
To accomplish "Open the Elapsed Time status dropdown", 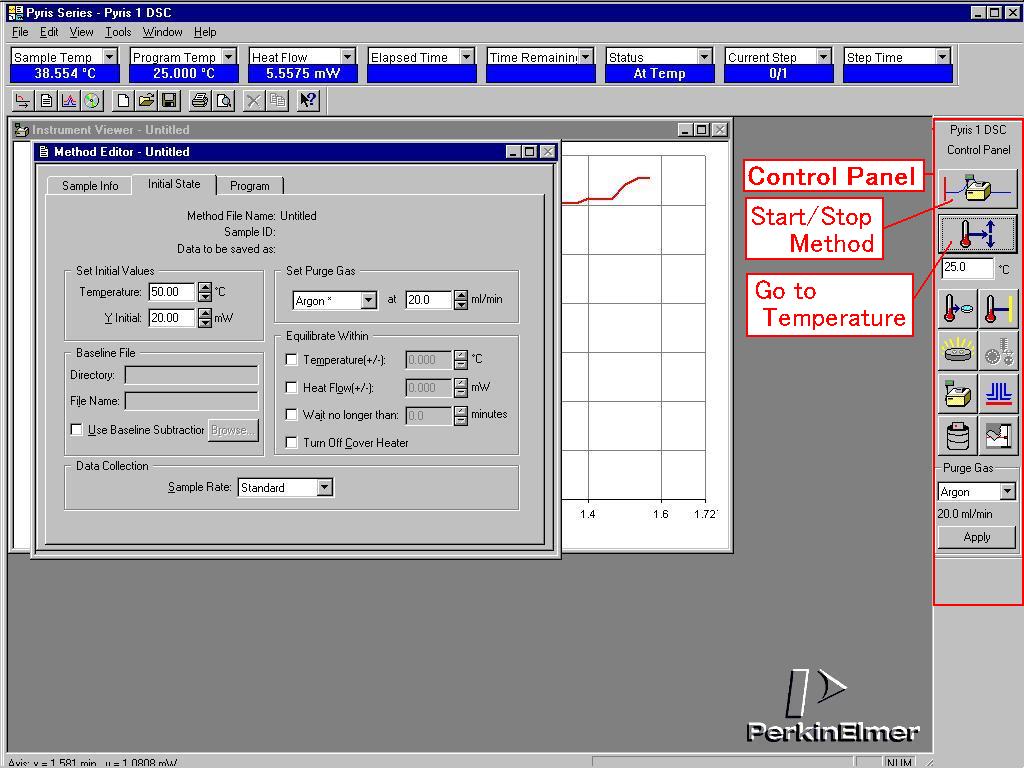I will (467, 57).
